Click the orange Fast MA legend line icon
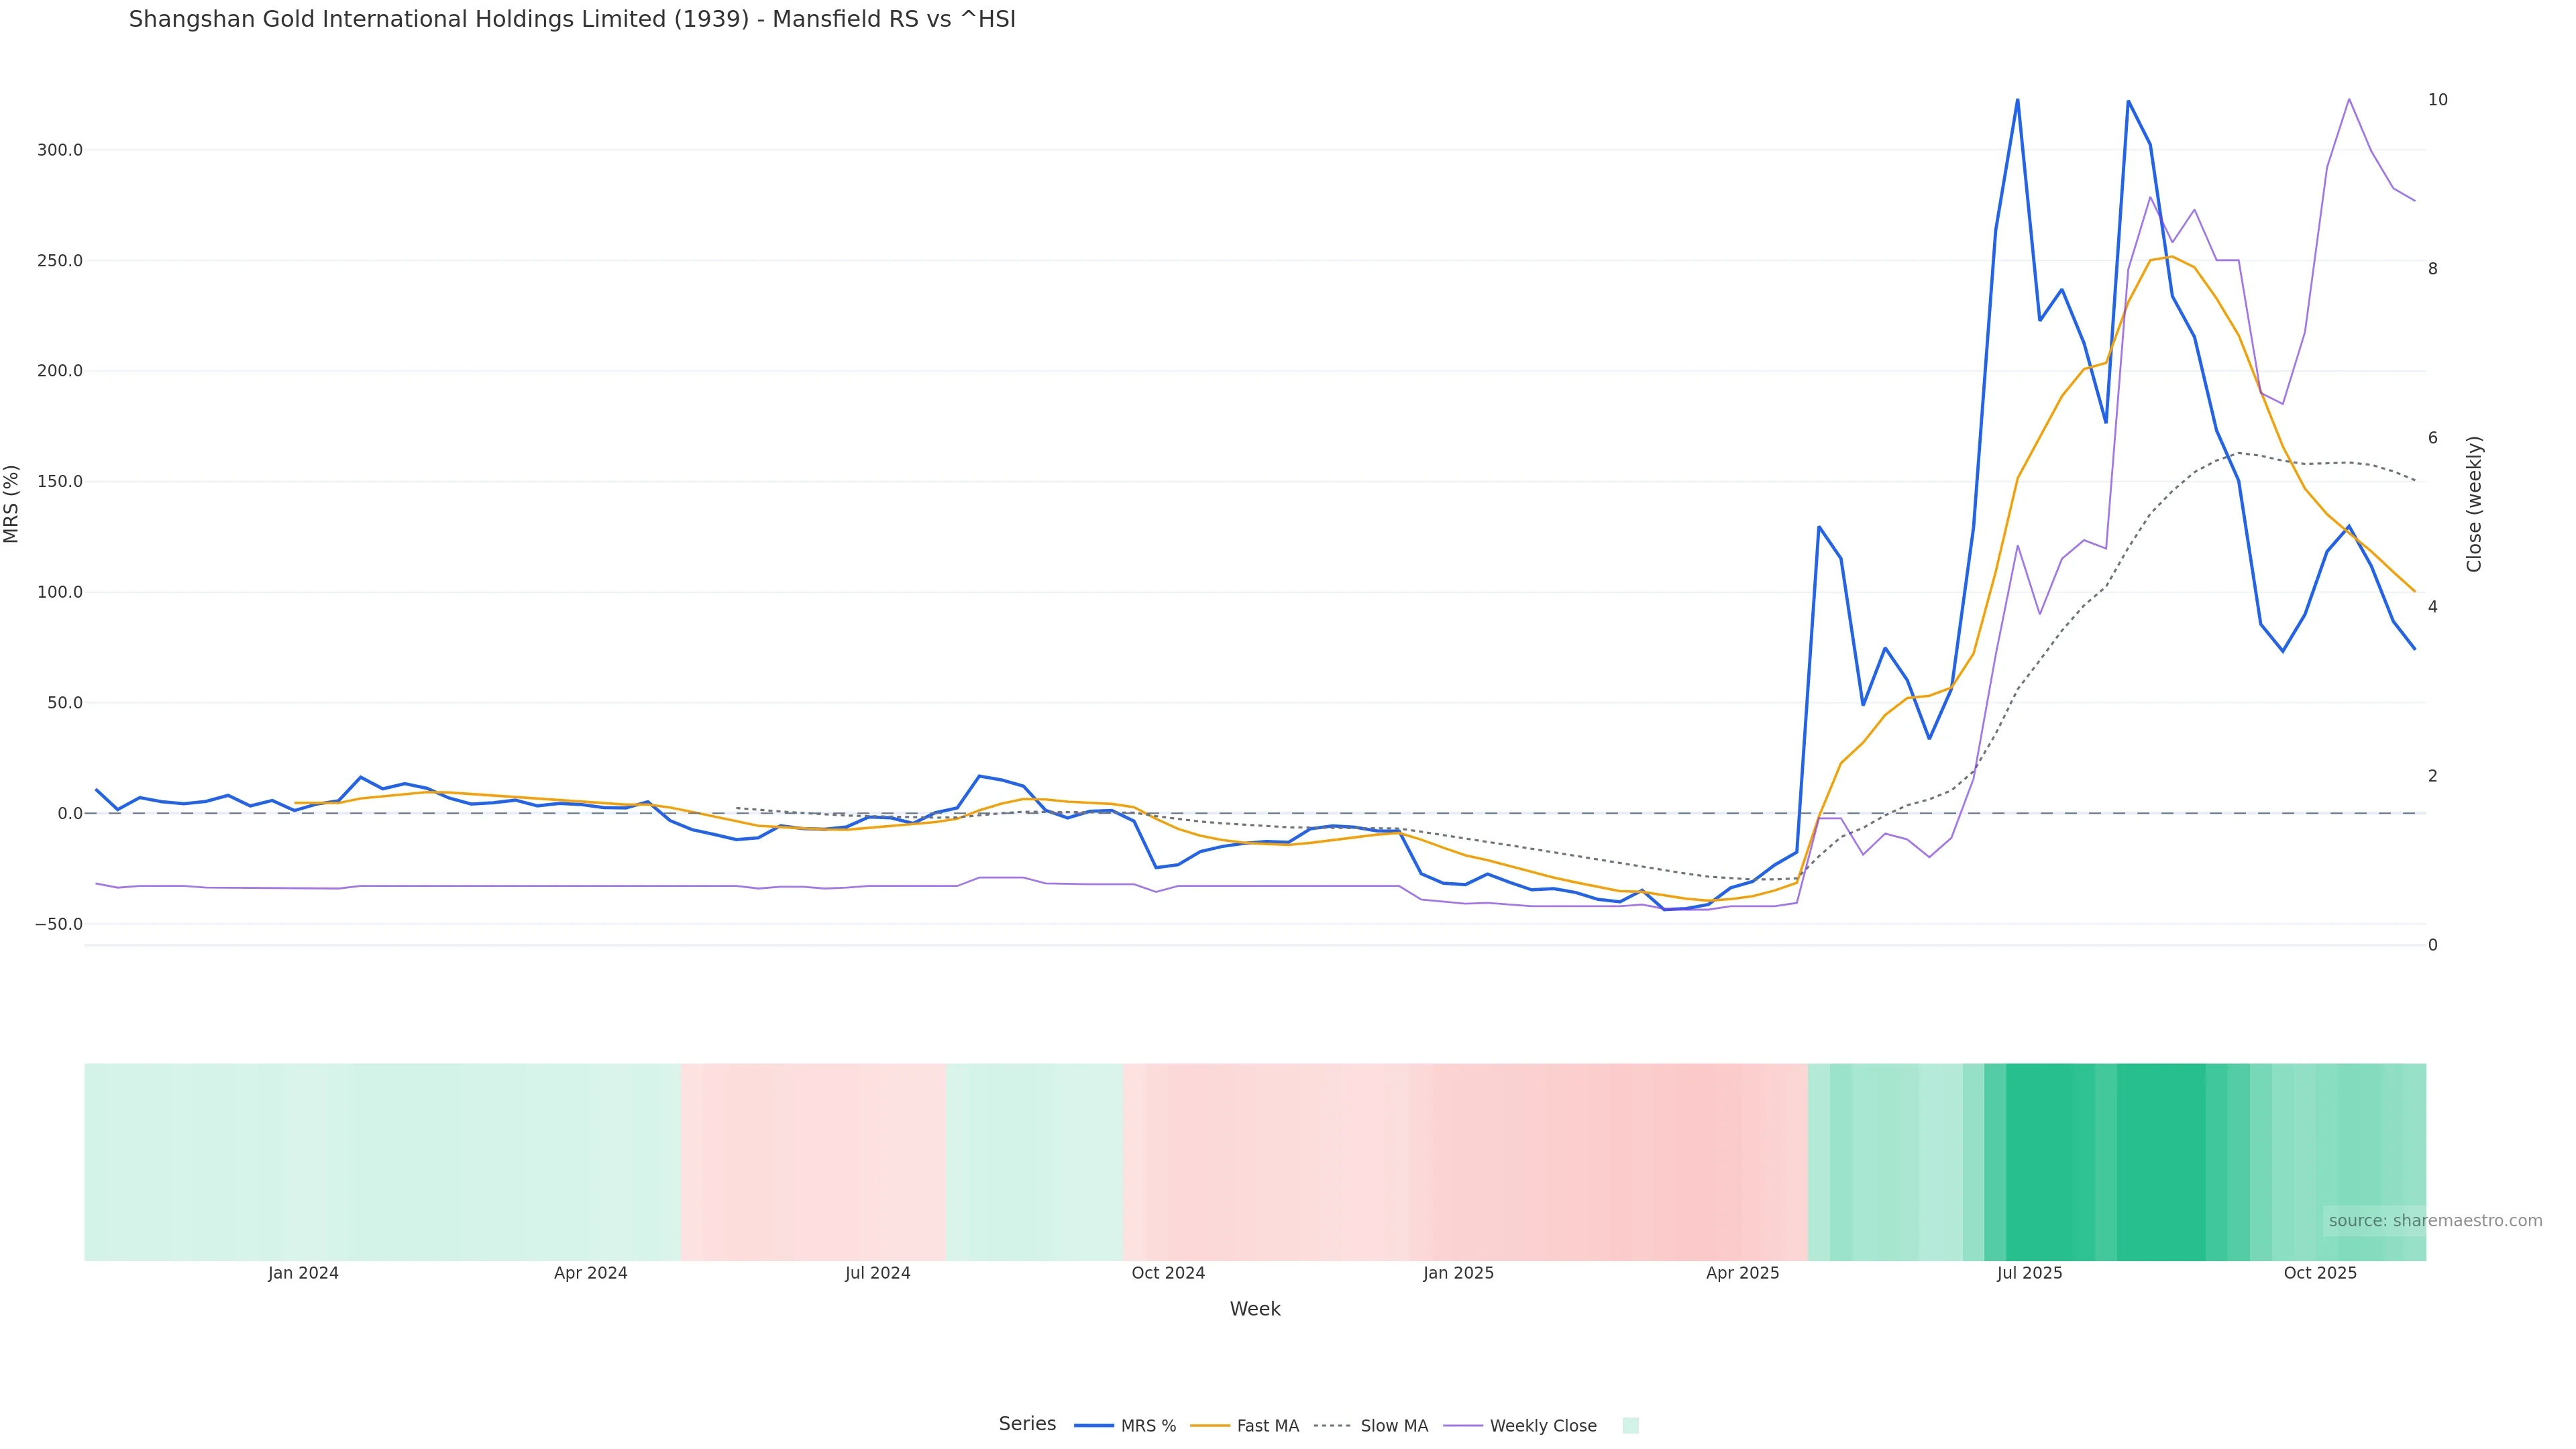Screen dimensions: 2576x1449 (x=1210, y=1426)
